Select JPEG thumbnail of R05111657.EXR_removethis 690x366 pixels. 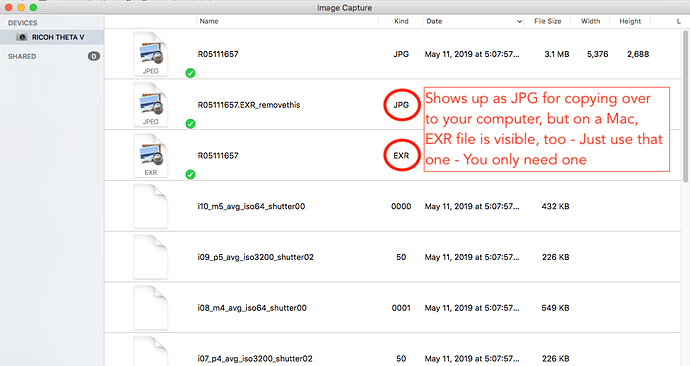click(x=151, y=105)
